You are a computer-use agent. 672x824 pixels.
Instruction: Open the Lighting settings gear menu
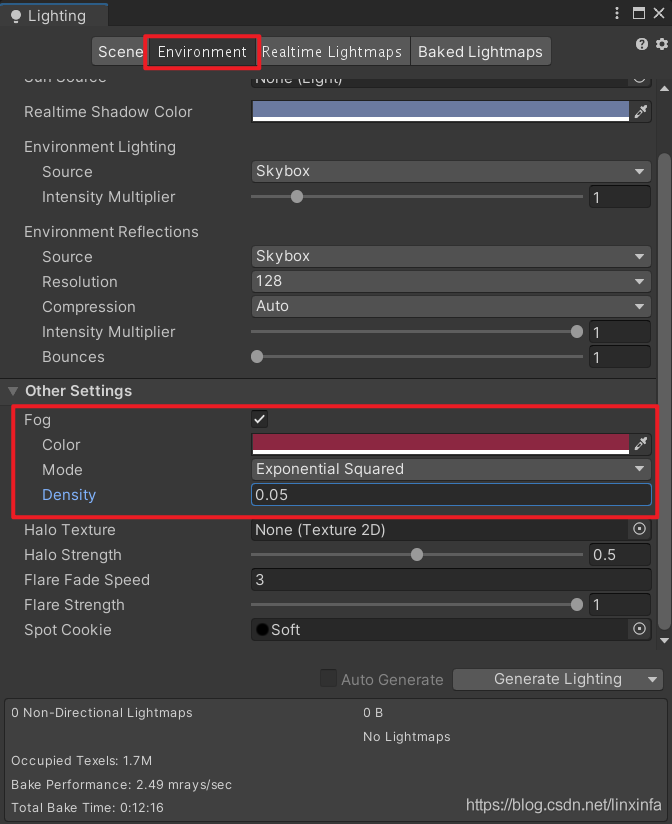661,44
